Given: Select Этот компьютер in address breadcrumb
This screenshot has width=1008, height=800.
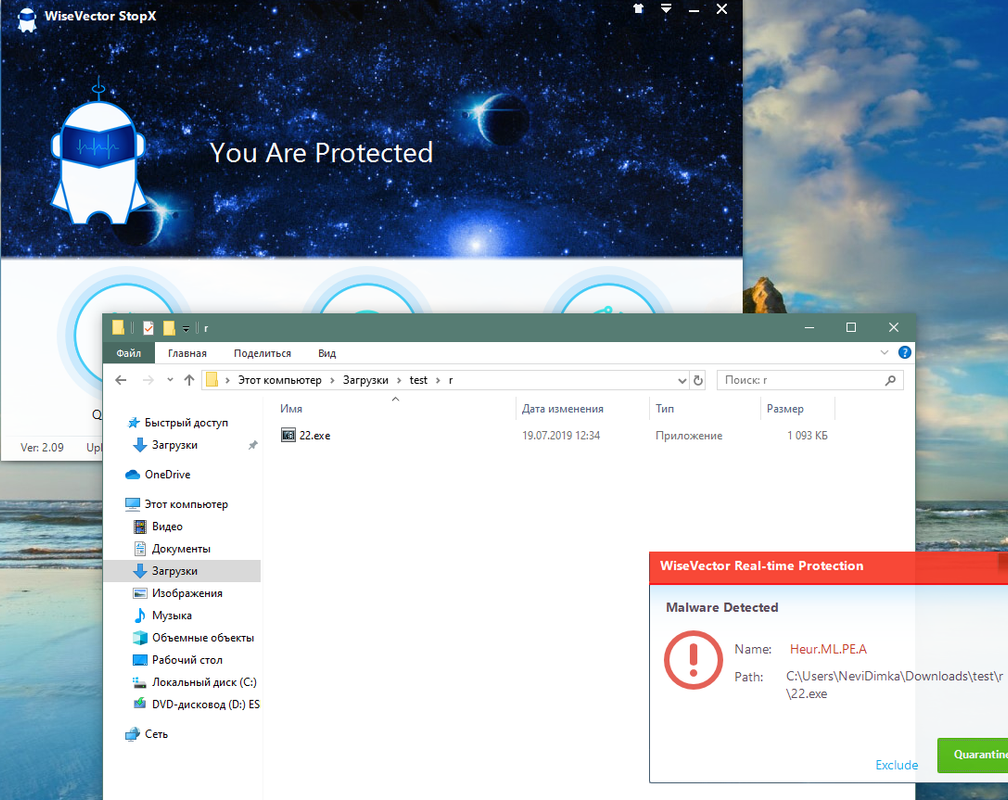Looking at the screenshot, I should click(x=280, y=380).
